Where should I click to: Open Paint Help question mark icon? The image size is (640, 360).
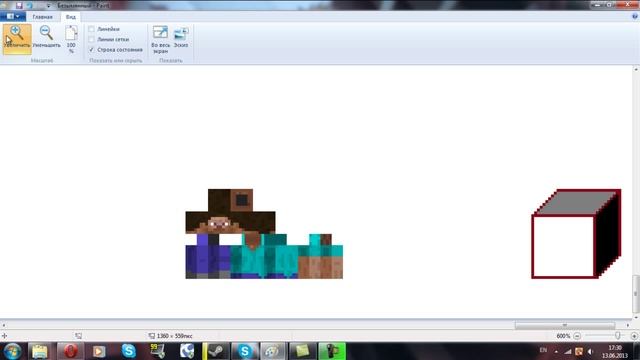coord(635,16)
